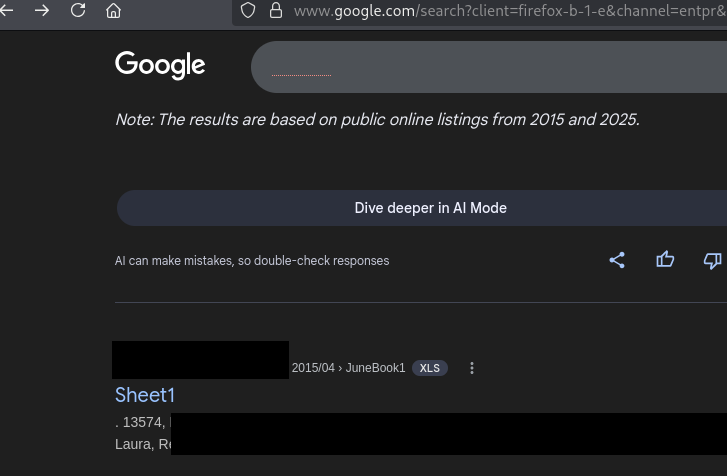Select the 13574 snippet text
727x476 pixels.
(x=143, y=422)
